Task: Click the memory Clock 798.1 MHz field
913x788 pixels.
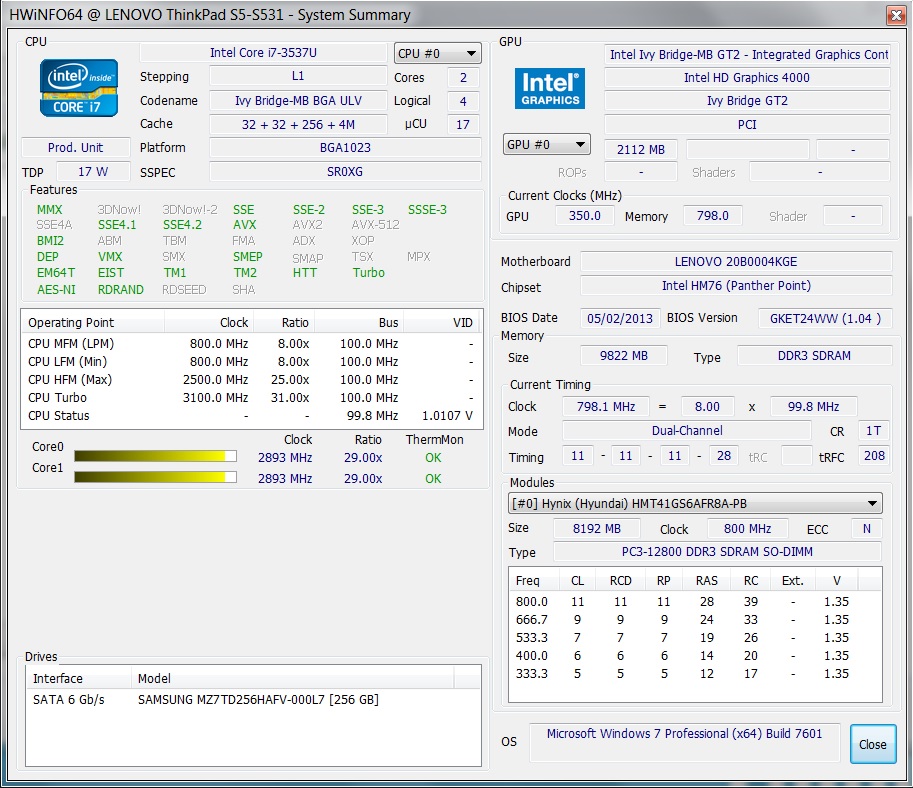Action: [x=606, y=407]
